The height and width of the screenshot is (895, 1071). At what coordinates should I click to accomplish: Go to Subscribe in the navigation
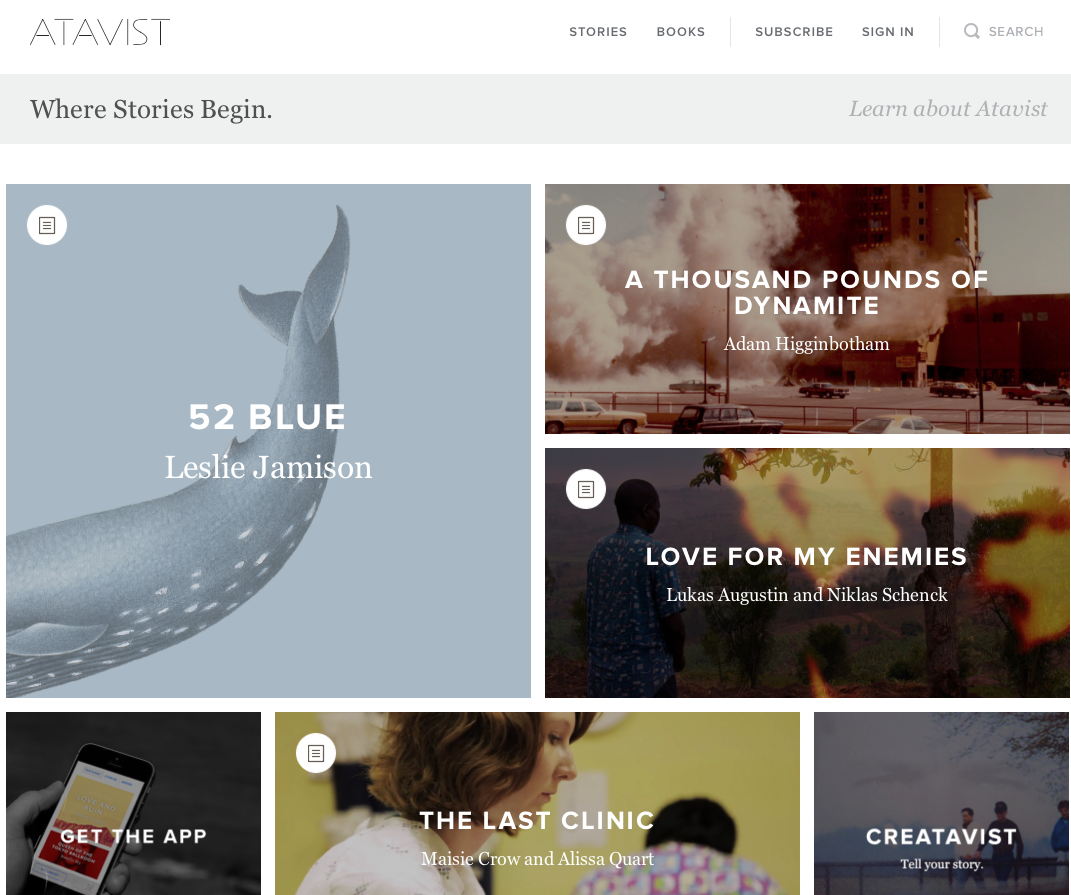794,32
